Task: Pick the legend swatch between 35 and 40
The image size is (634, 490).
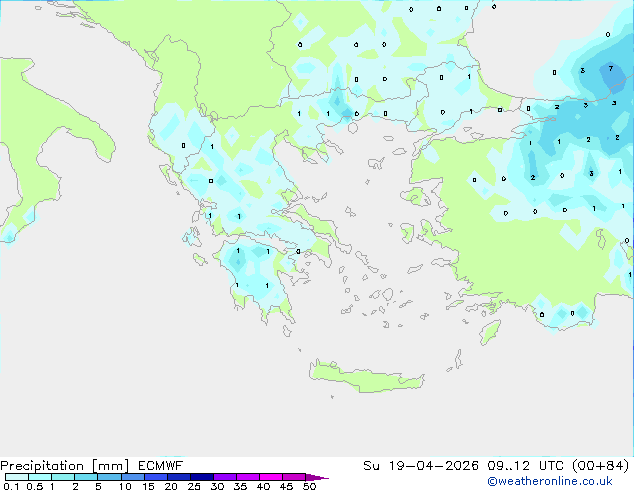Action: click(x=247, y=477)
